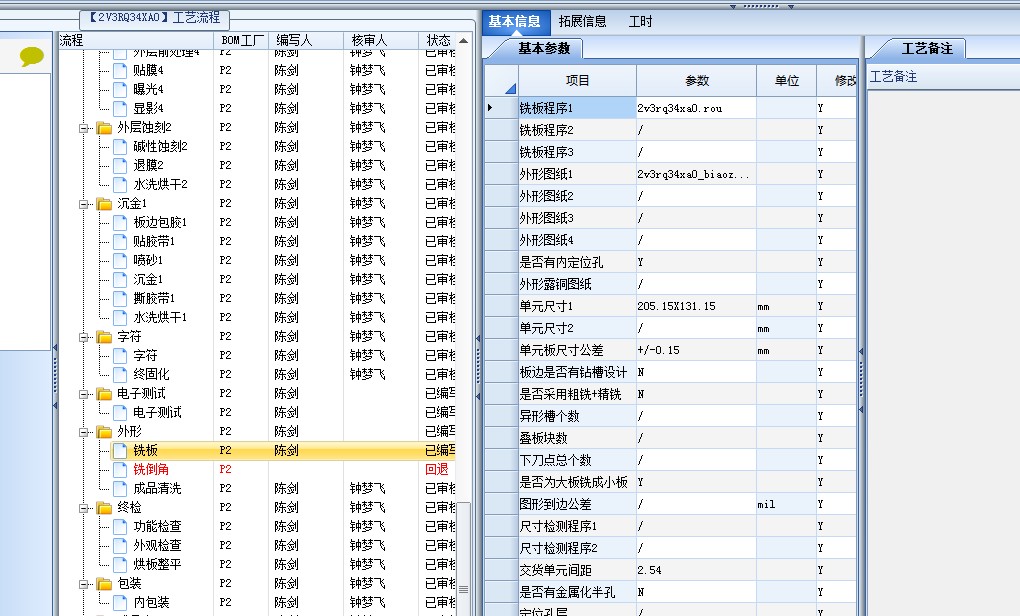Open the 拓展信息 tab
Viewport: 1020px width, 616px height.
582,21
